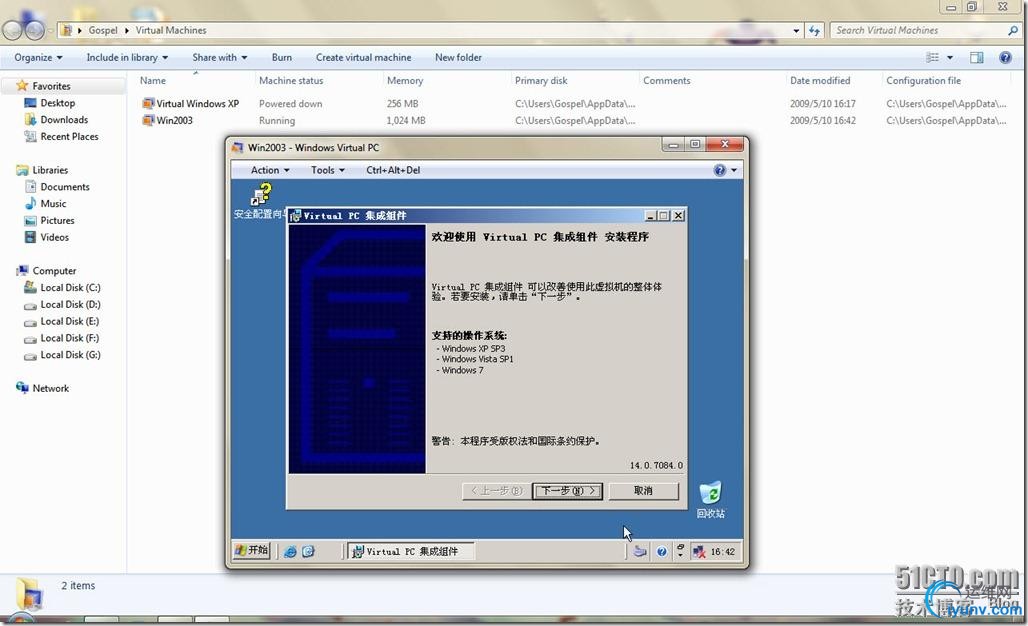This screenshot has width=1028, height=626.
Task: Open the Virtual PC Tools menu
Action: click(327, 170)
